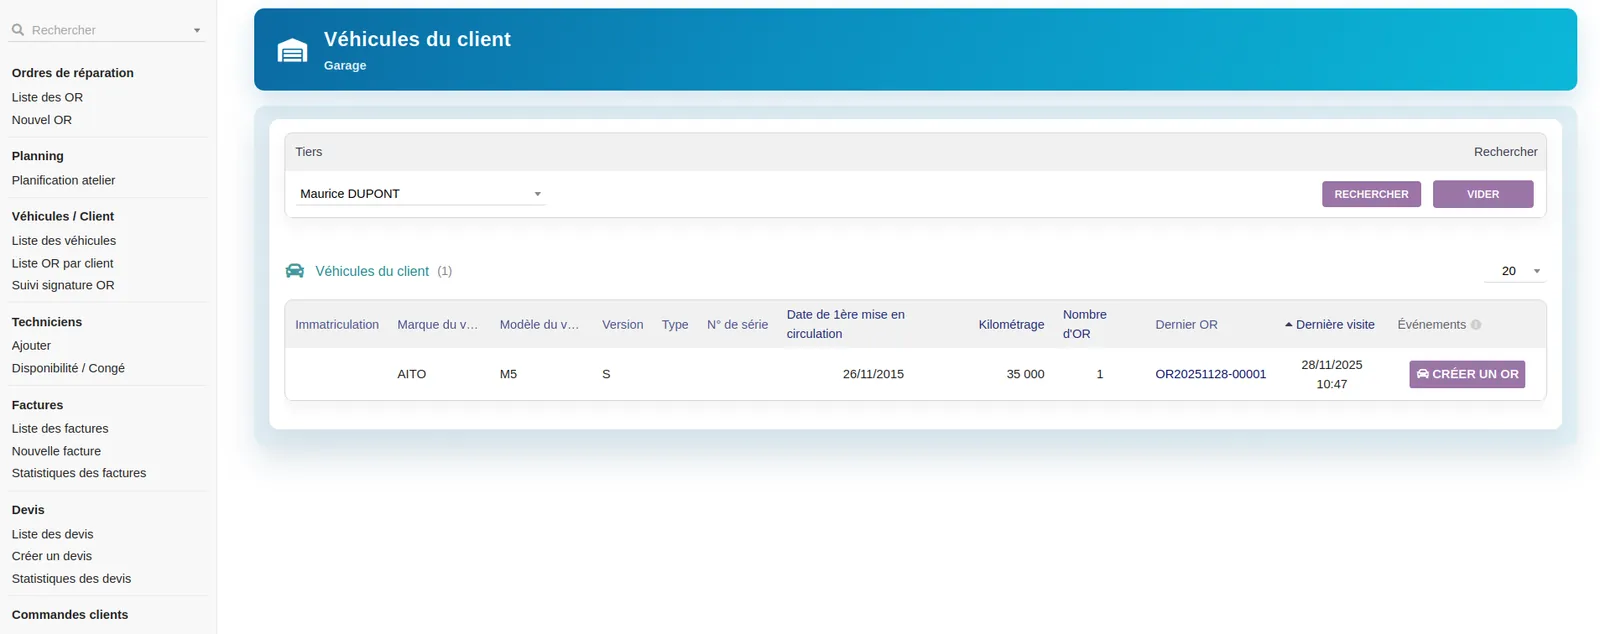Open the sidebar search dropdown arrow
Image resolution: width=1600 pixels, height=634 pixels.
(197, 31)
